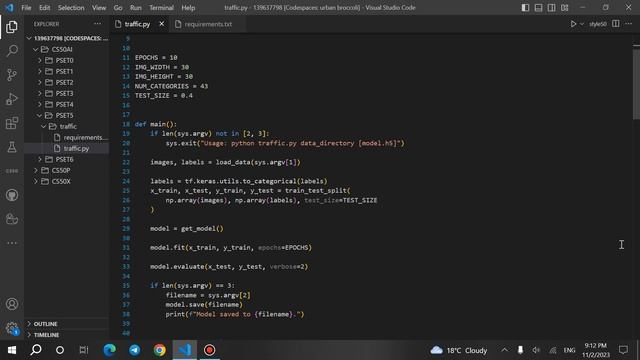The height and width of the screenshot is (360, 640).
Task: Collapse the CS50AI folder
Action: [67, 49]
